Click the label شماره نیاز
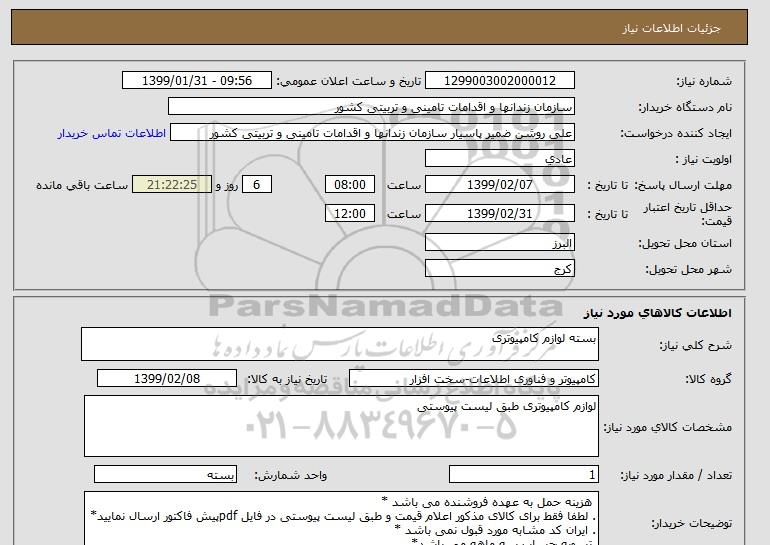770x545 pixels. (704, 81)
